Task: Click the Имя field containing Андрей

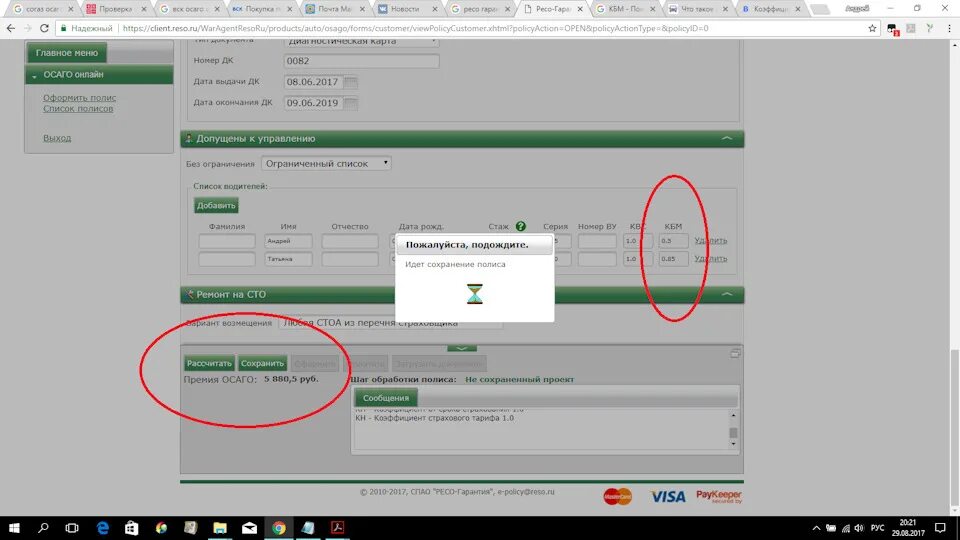Action: pos(288,241)
